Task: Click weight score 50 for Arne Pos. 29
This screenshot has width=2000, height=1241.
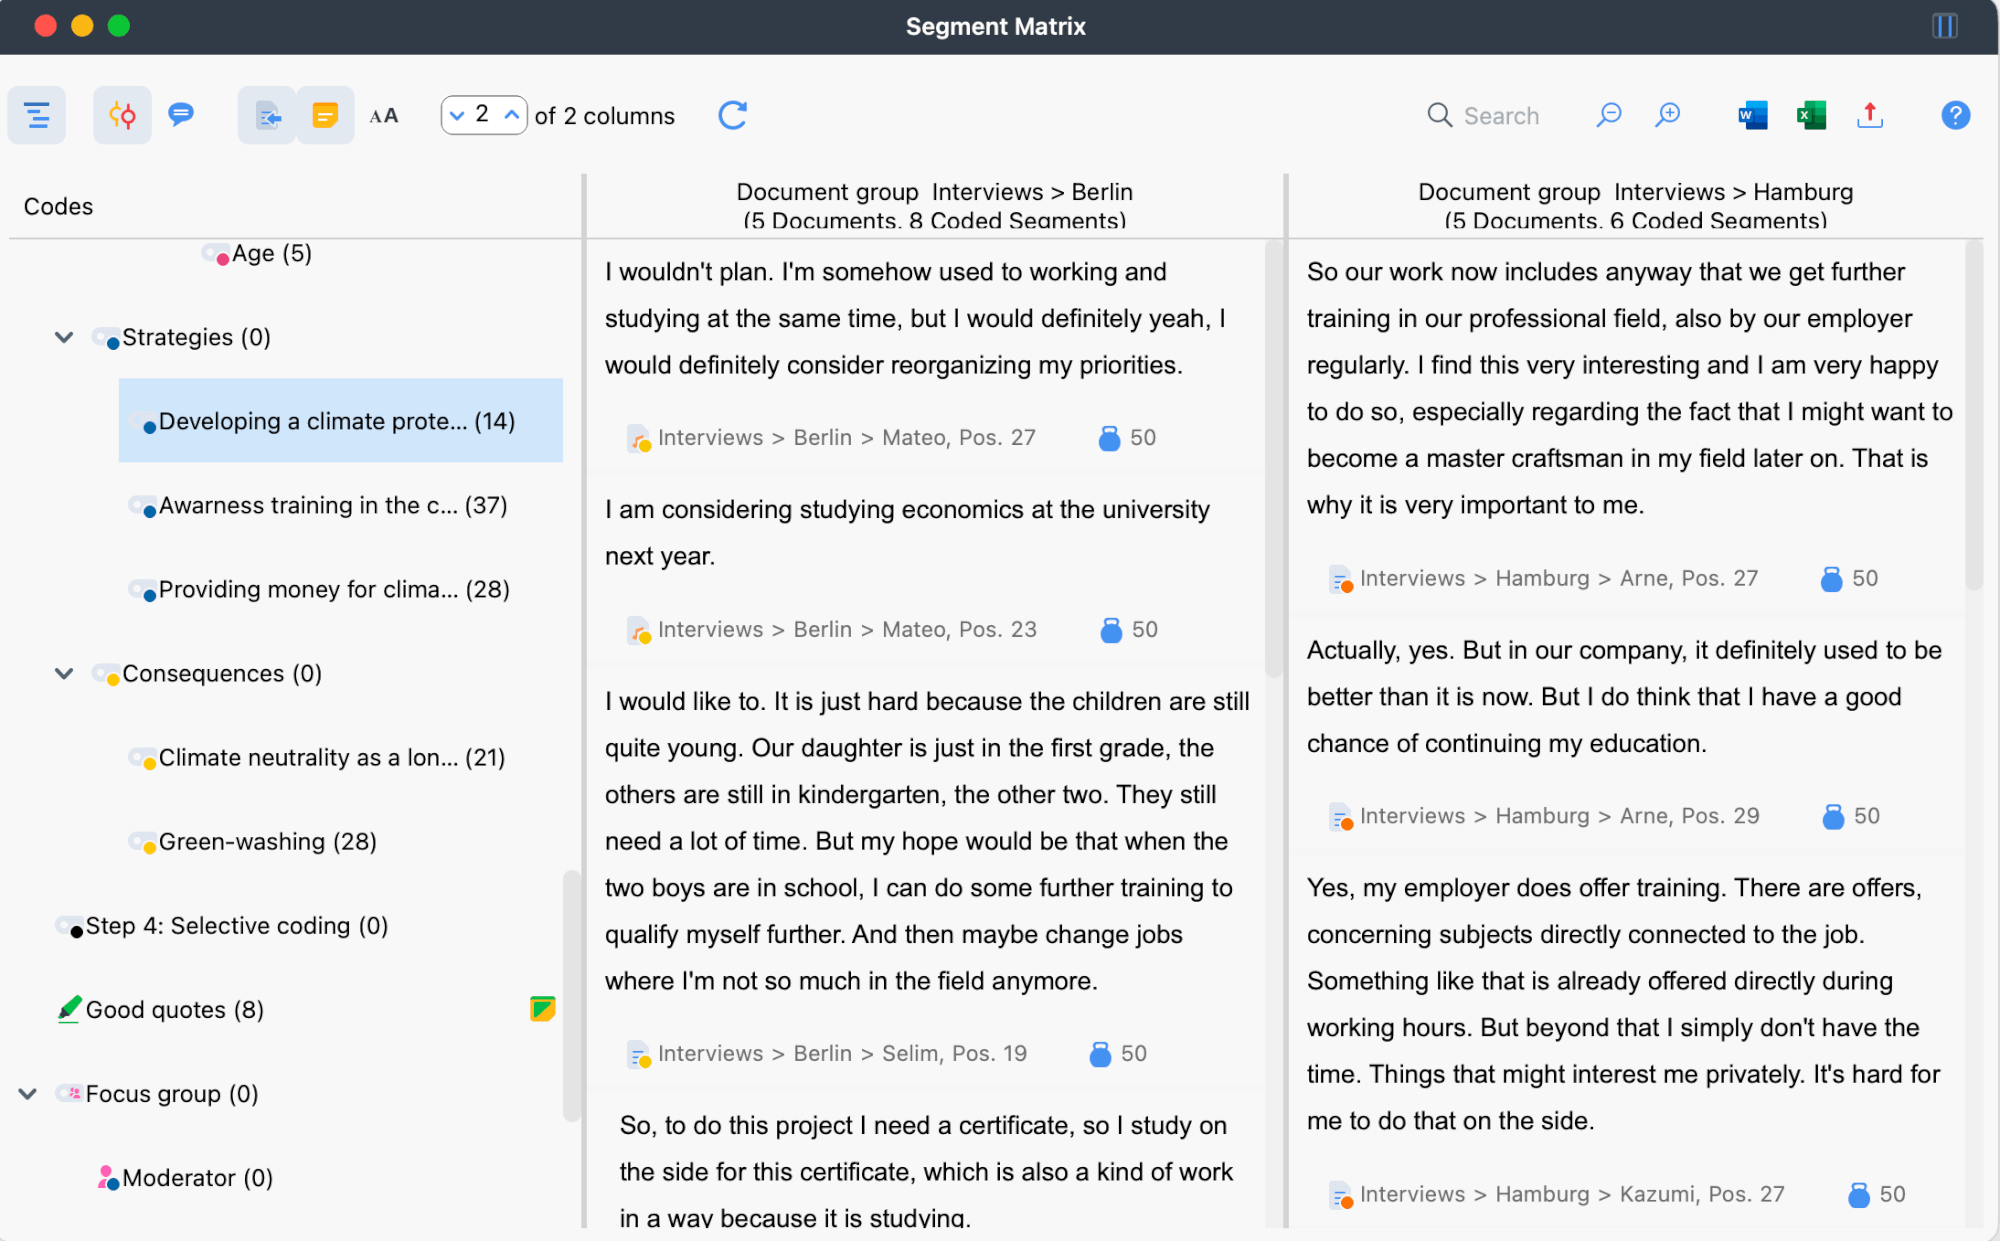Action: (x=1865, y=816)
